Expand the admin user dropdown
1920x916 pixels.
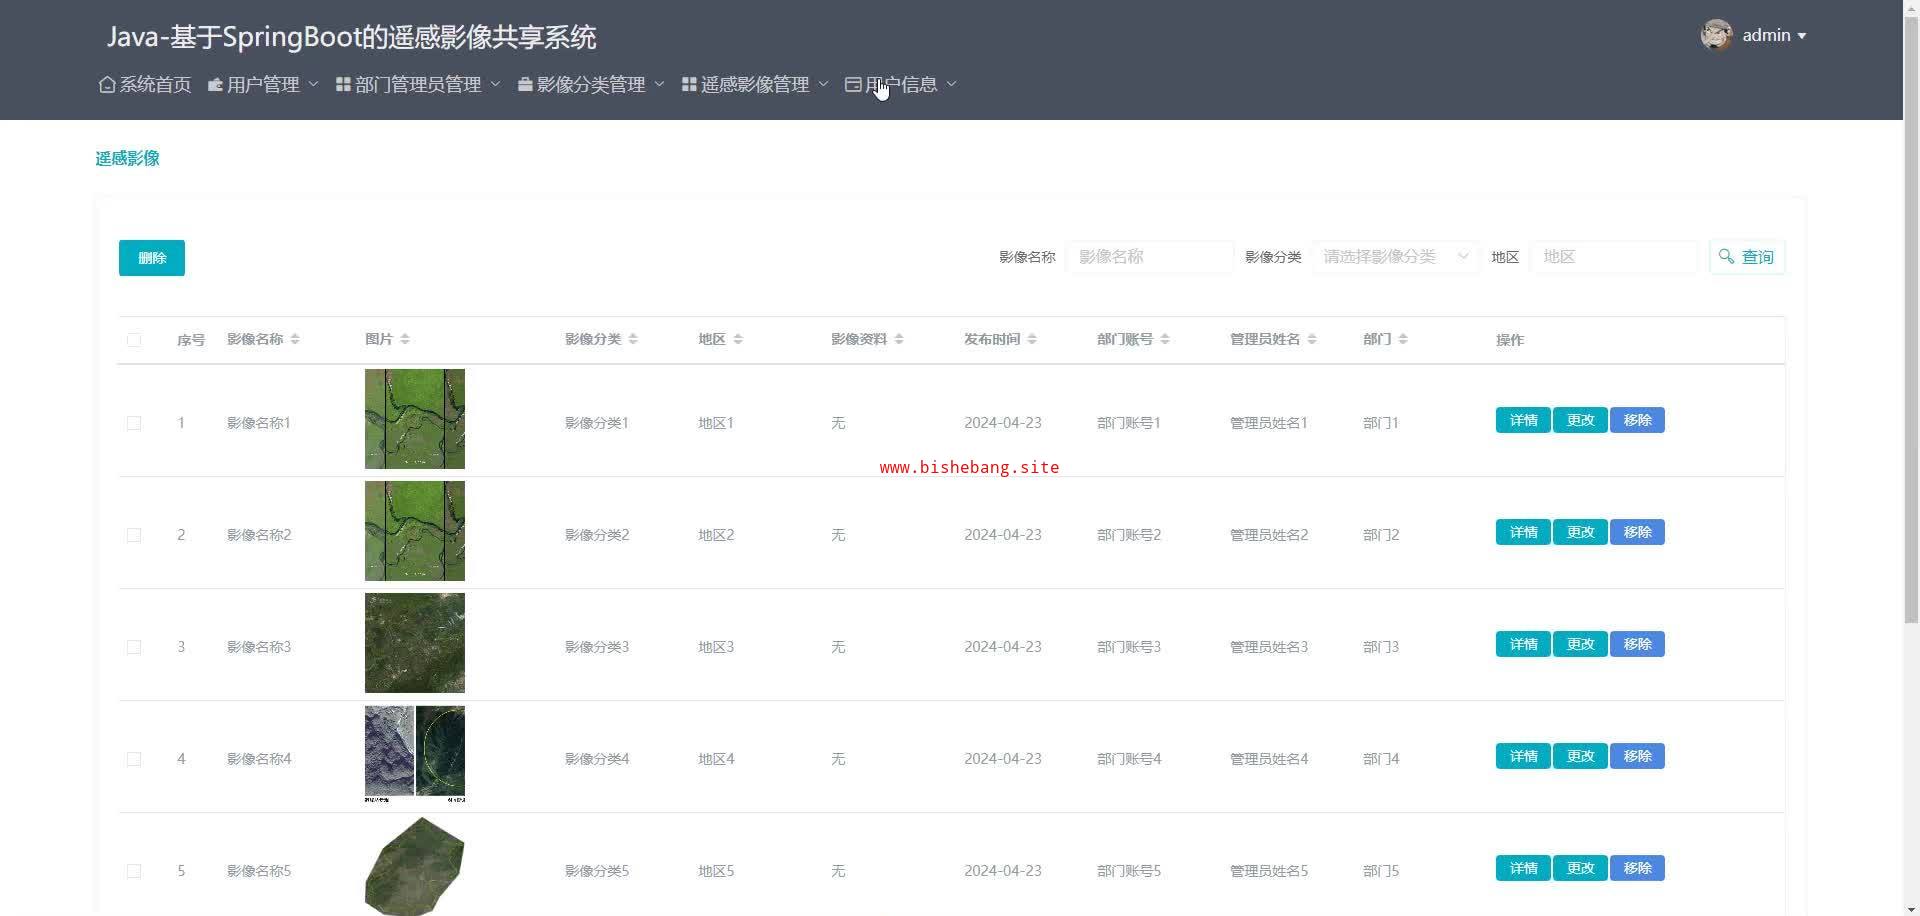[1773, 35]
